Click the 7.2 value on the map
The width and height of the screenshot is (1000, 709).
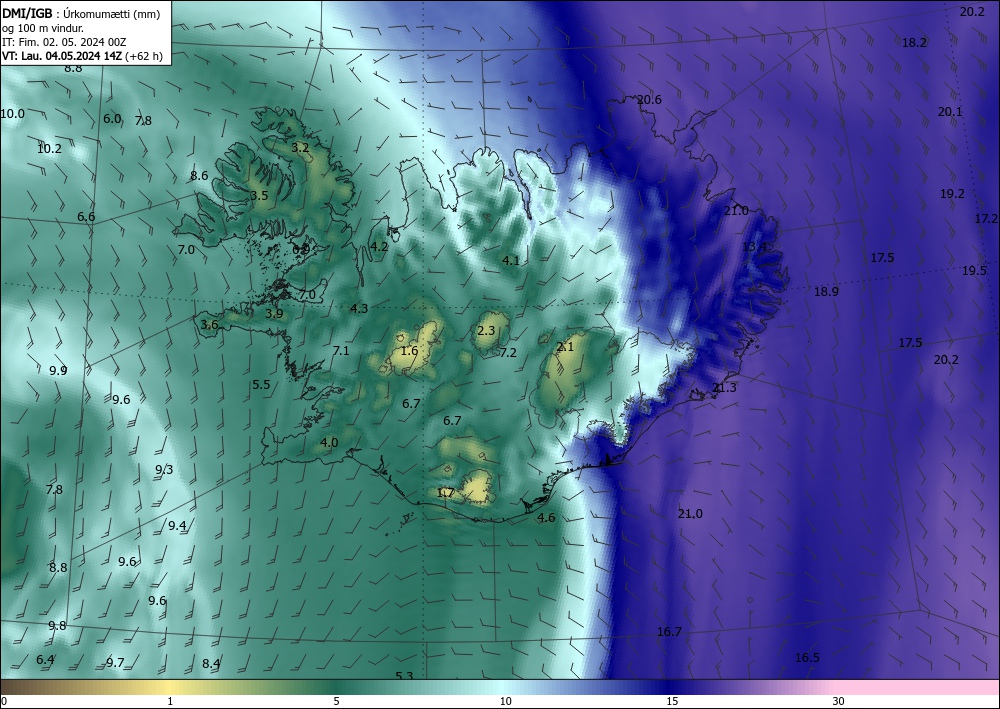508,353
